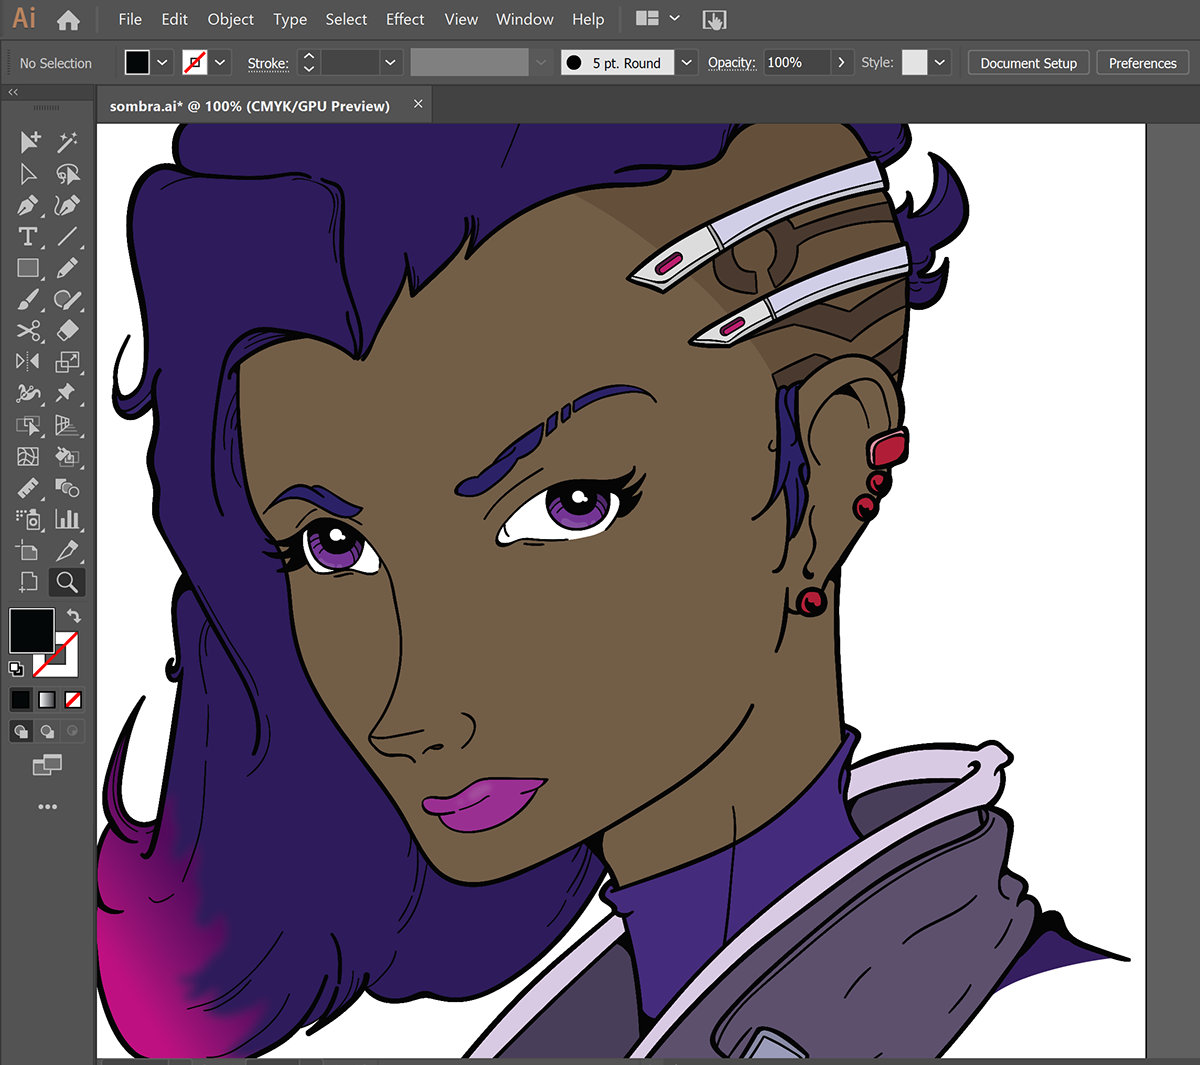The image size is (1200, 1065).
Task: Set paint type to solid Color
Action: [x=21, y=700]
